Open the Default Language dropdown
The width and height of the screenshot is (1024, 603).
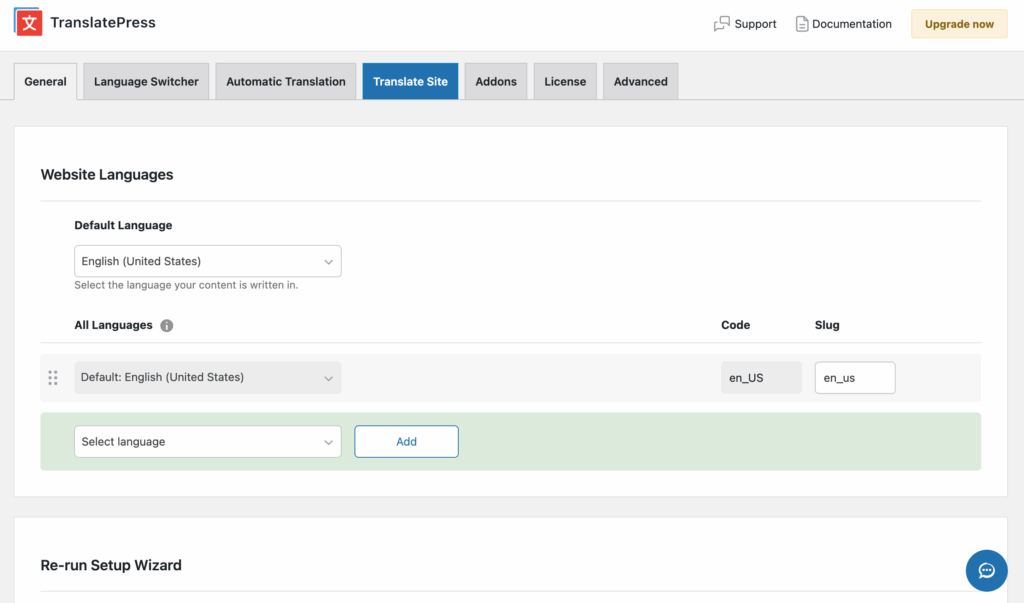(x=207, y=260)
